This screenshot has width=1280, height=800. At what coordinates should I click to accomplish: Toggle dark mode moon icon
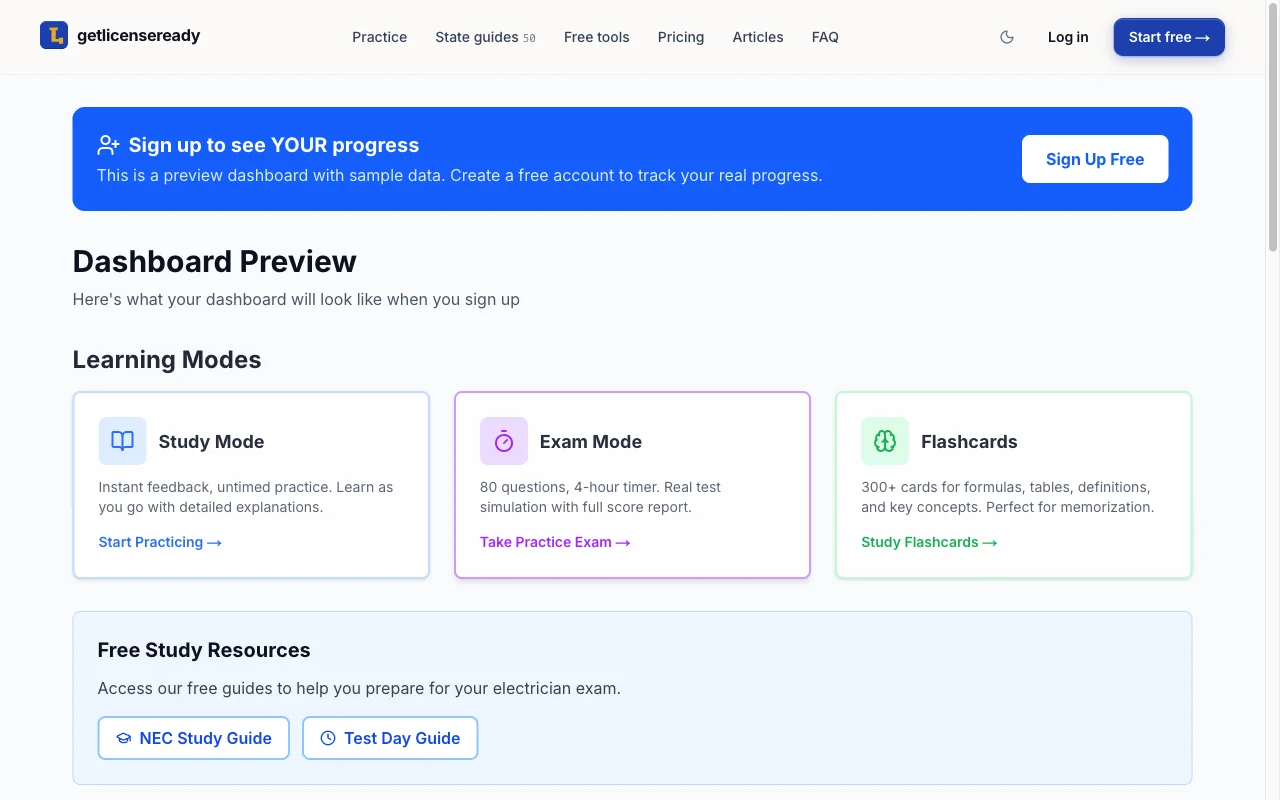coord(1007,37)
